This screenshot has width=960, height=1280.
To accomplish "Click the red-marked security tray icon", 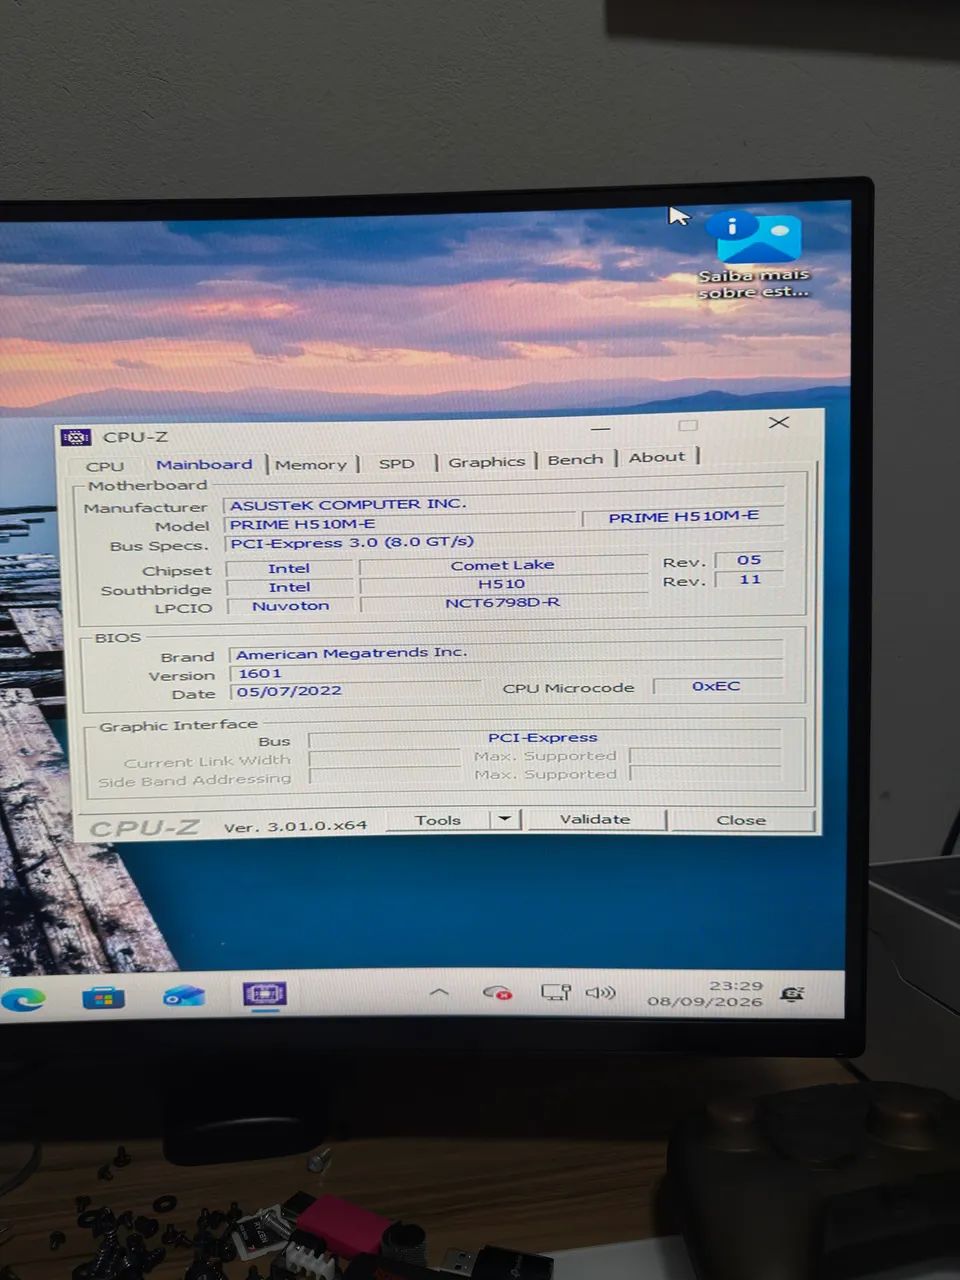I will (x=497, y=993).
